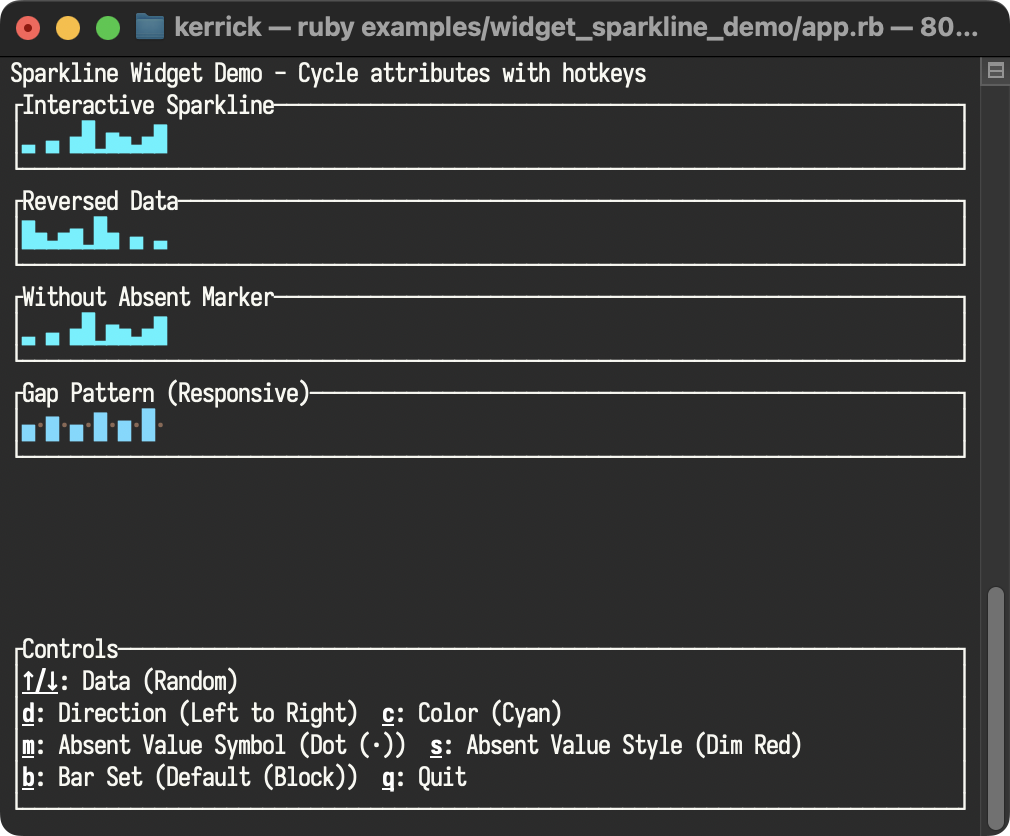1010x836 pixels.
Task: Click the Gap Pattern sparkline bars
Action: click(92, 425)
